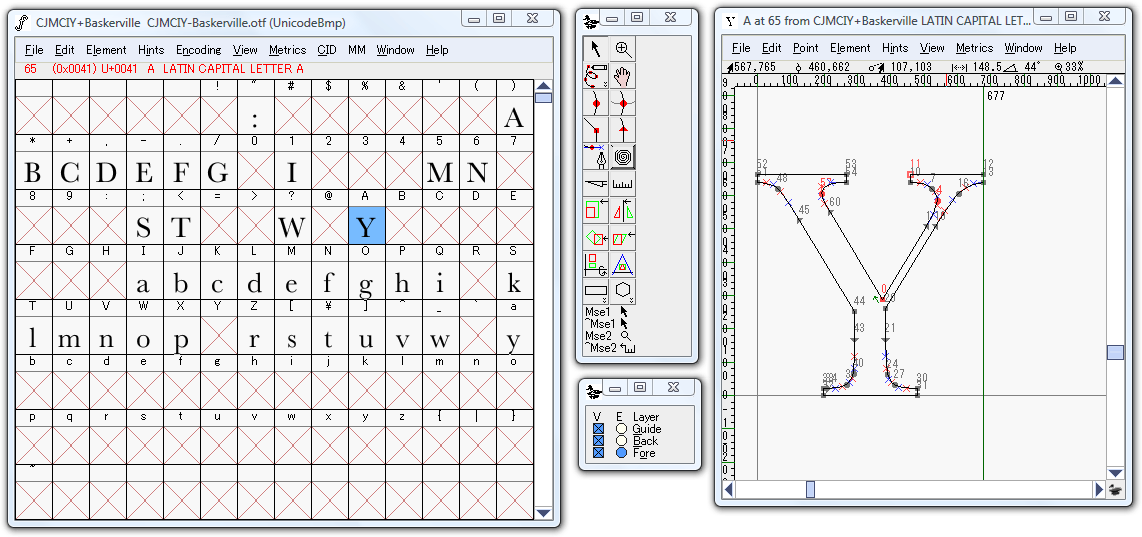Select the polygon shape tool
1142x537 pixels.
623,292
